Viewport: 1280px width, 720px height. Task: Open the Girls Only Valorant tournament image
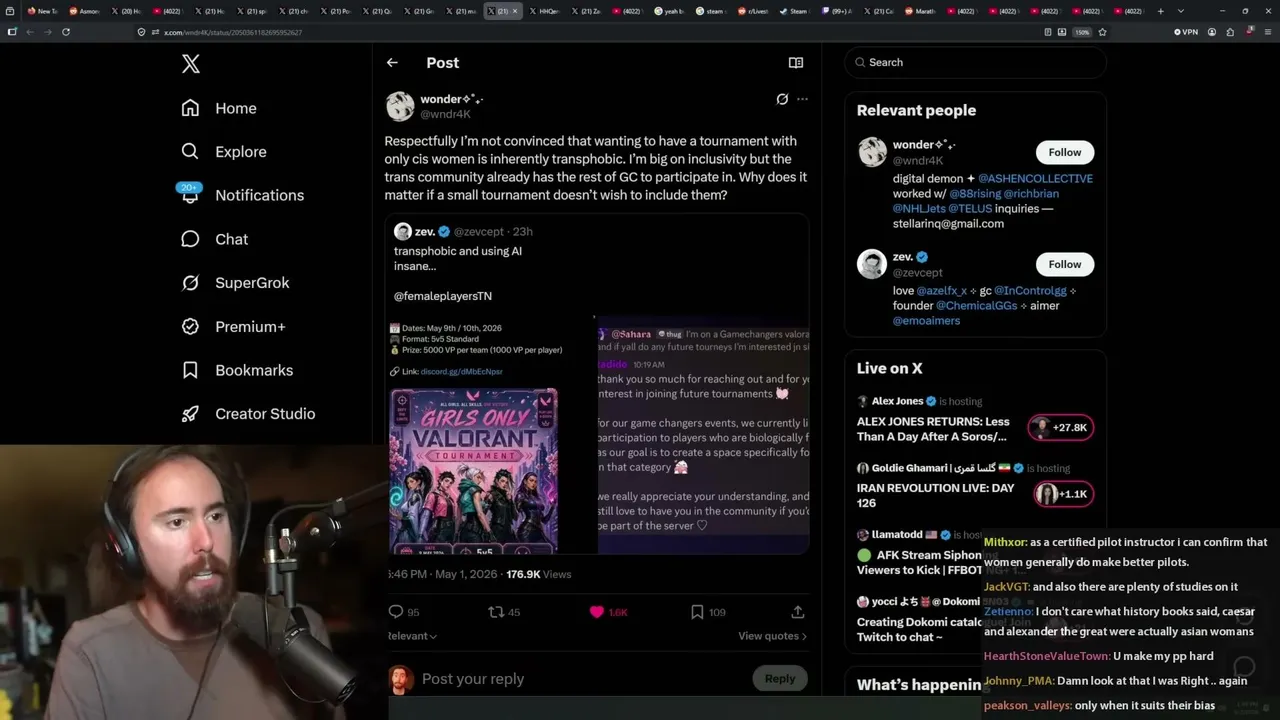pyautogui.click(x=474, y=470)
